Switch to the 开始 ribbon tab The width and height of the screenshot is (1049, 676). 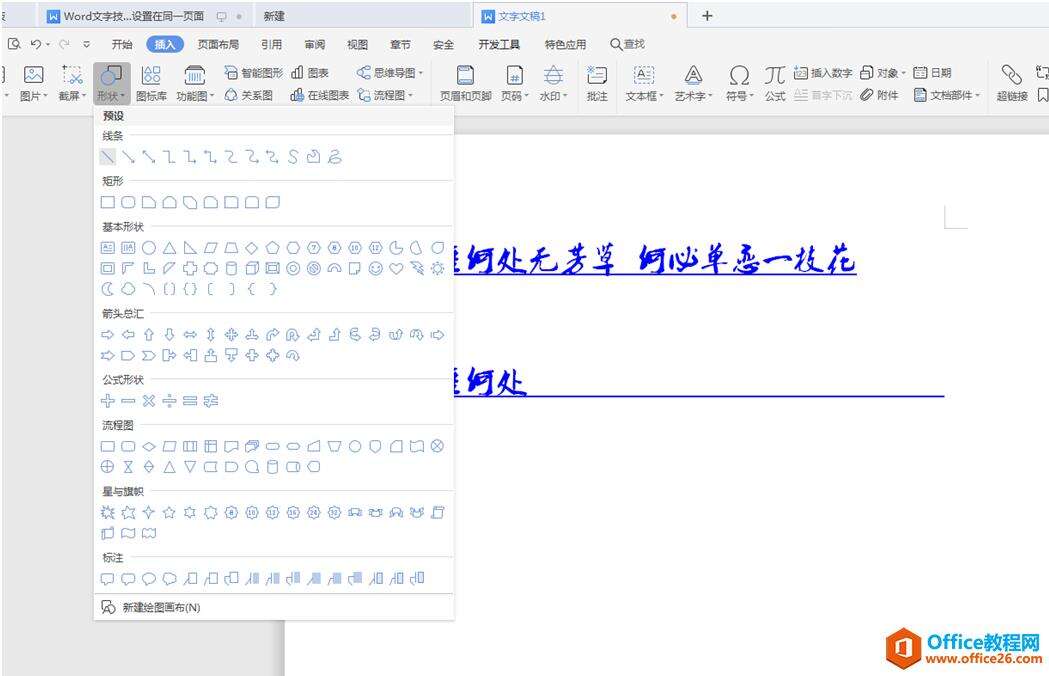(122, 44)
